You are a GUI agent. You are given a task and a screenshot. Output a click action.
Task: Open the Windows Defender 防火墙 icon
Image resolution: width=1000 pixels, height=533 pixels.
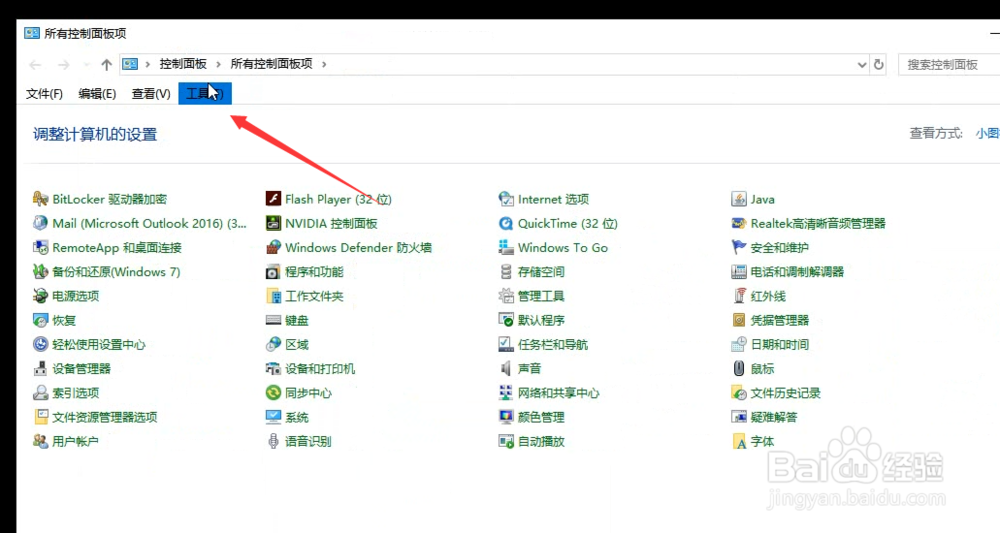273,247
